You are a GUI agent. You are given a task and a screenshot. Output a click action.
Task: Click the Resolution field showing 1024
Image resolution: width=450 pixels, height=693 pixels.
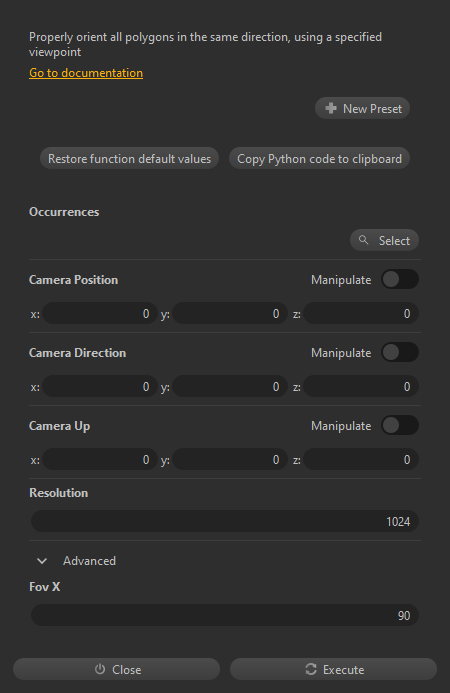pyautogui.click(x=225, y=522)
